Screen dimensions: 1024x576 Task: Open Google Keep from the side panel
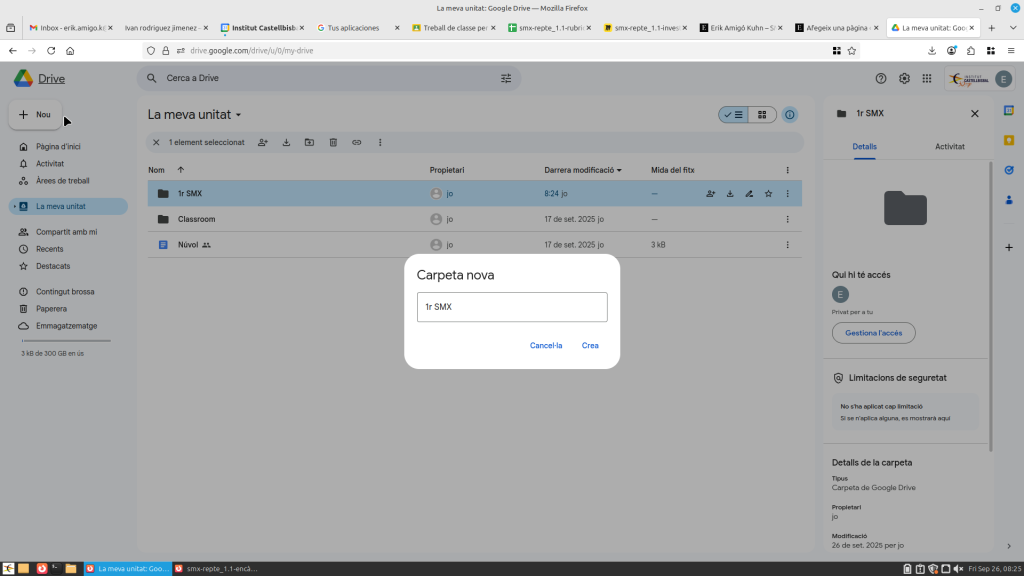click(x=1009, y=140)
